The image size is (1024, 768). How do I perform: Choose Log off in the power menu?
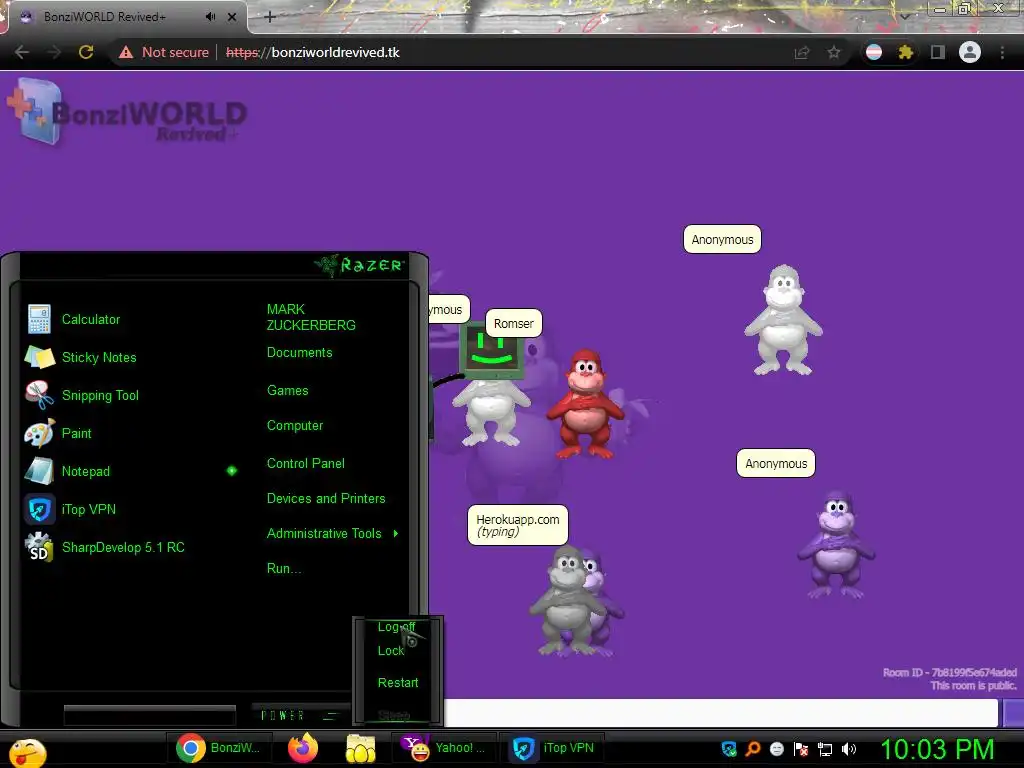pyautogui.click(x=396, y=627)
